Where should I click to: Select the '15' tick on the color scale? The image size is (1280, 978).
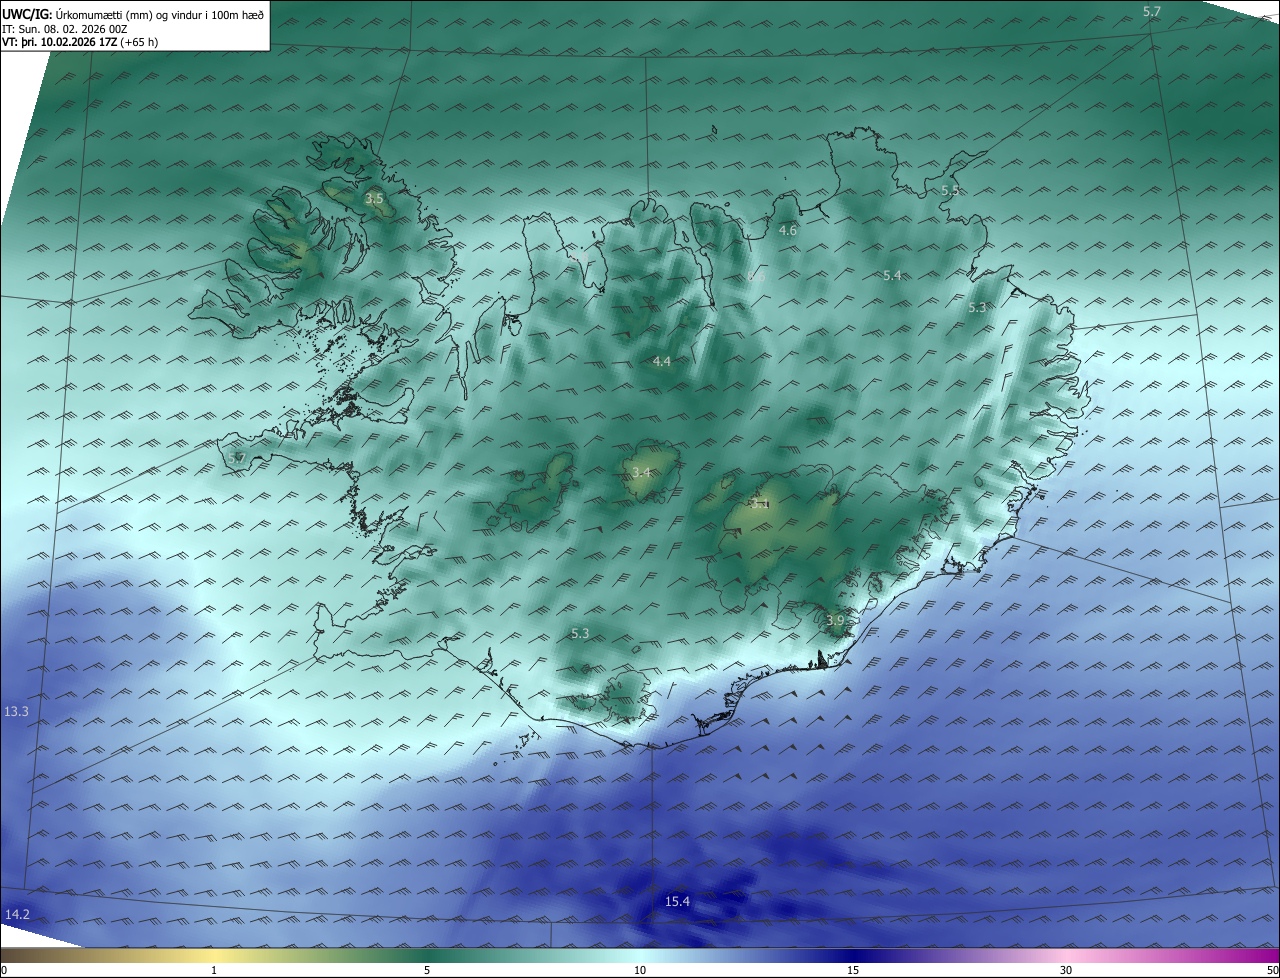(x=853, y=970)
